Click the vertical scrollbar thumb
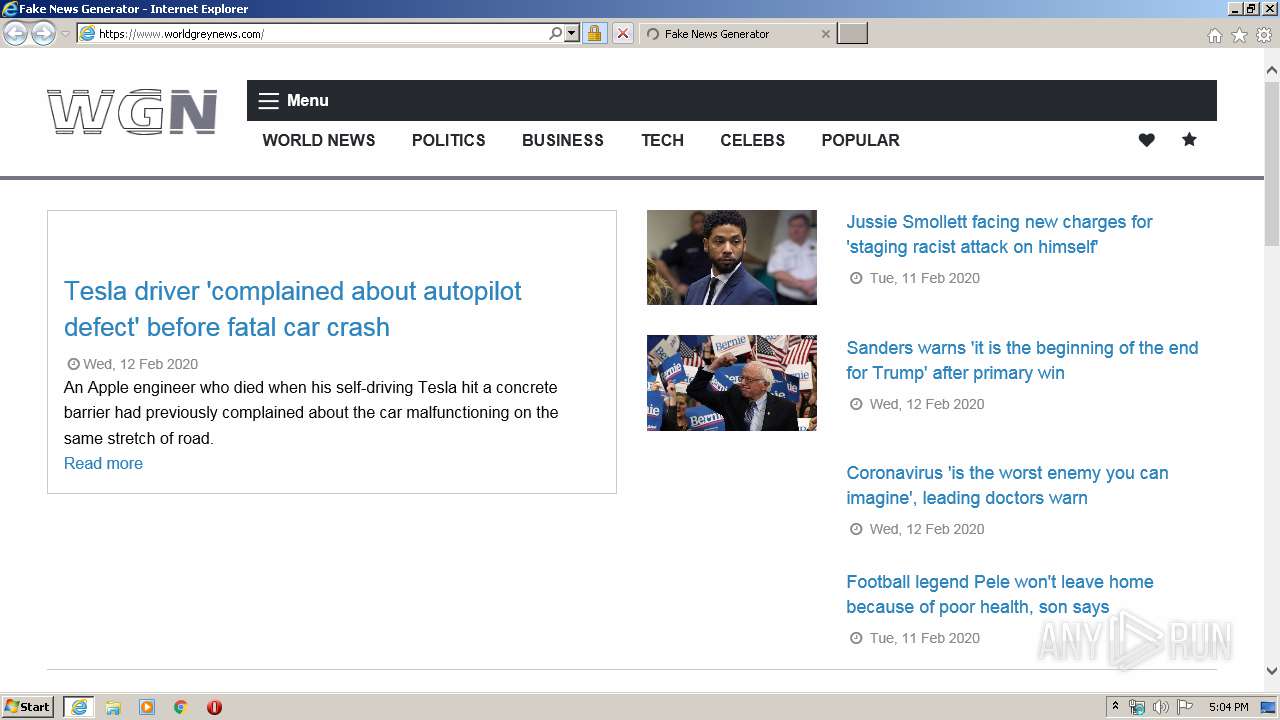Viewport: 1280px width, 720px height. pos(1272,163)
